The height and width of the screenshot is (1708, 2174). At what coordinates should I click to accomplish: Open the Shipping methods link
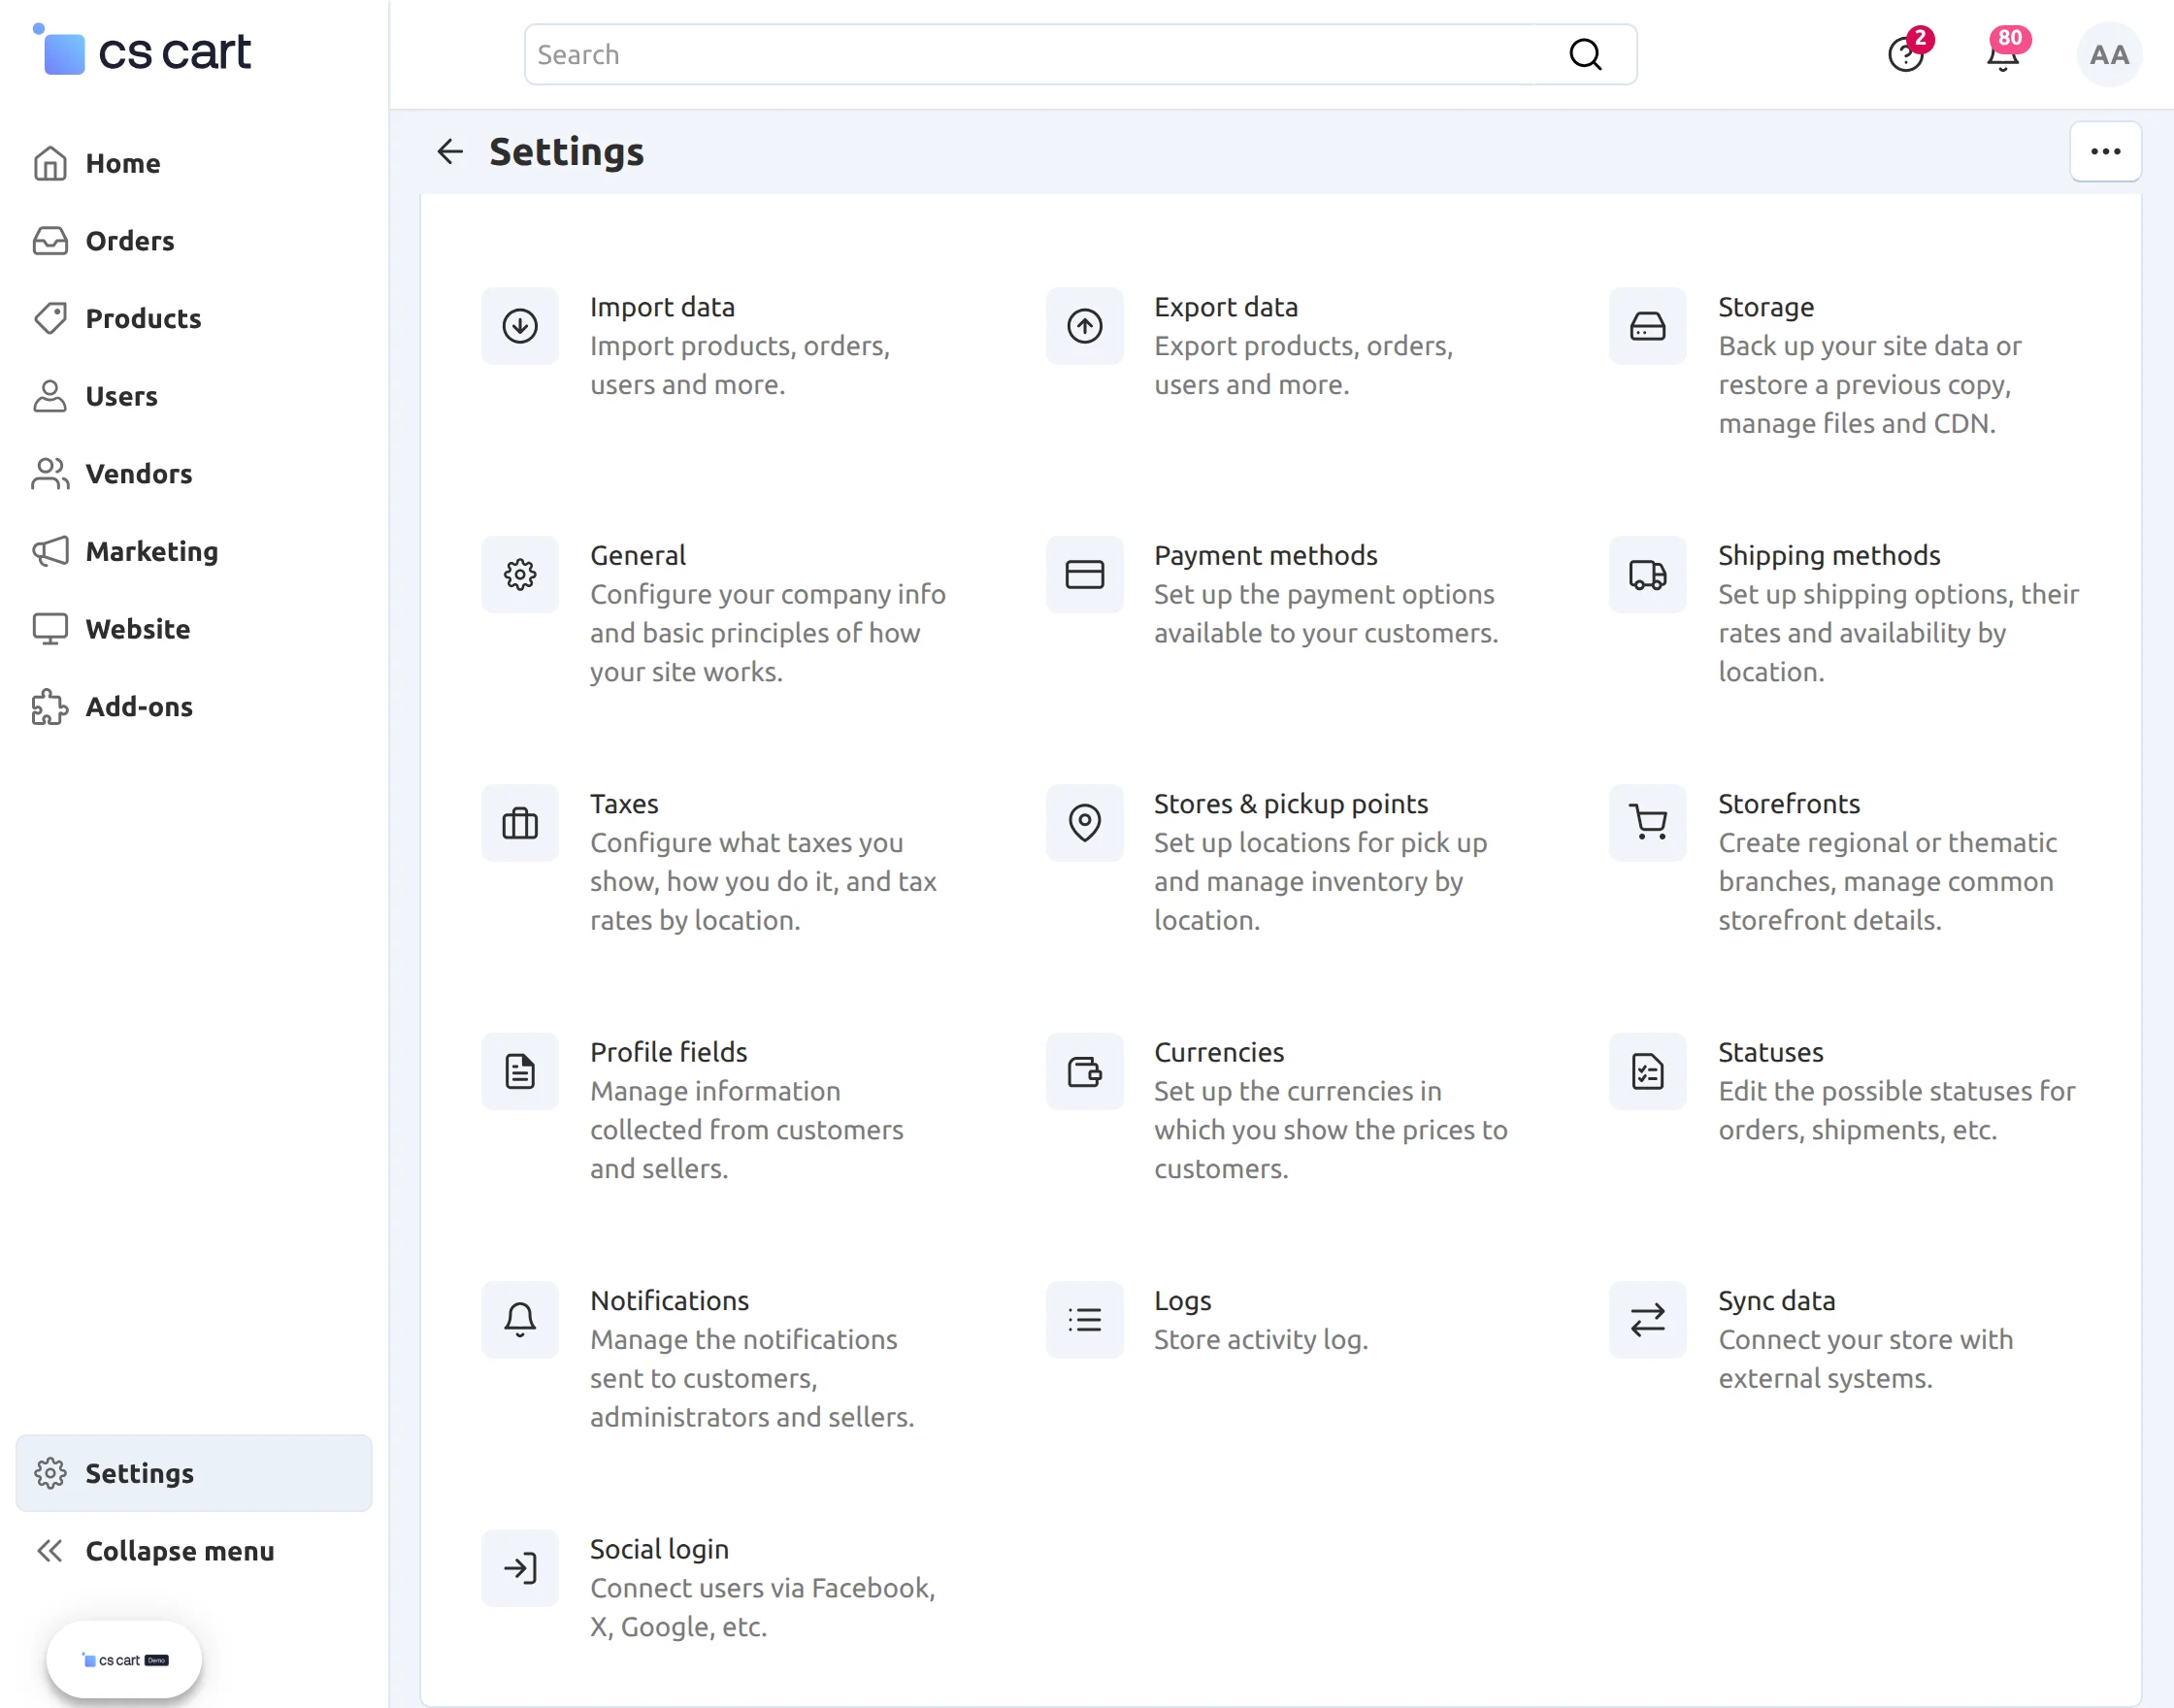coord(1829,555)
